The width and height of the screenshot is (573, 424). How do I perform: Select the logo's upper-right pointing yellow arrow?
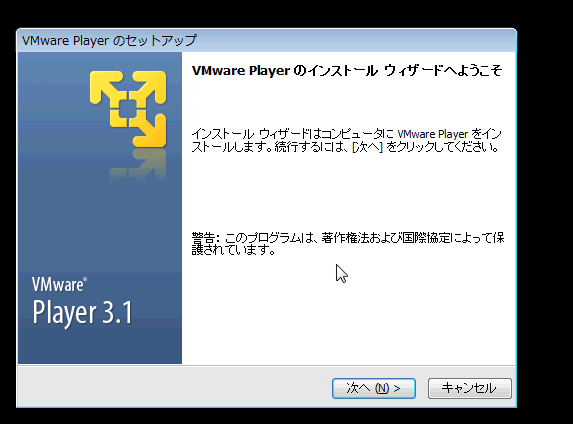pyautogui.click(x=151, y=87)
